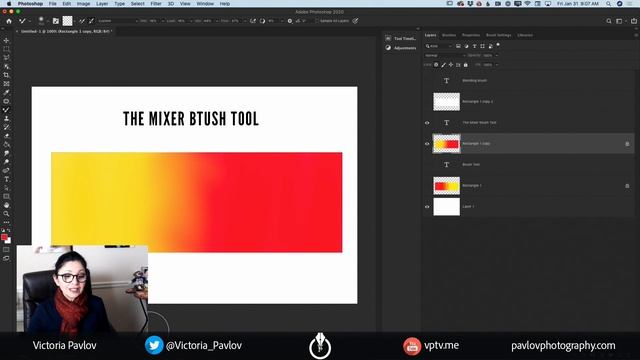Select the Crop tool
Image resolution: width=640 pixels, height=360 pixels.
6,75
